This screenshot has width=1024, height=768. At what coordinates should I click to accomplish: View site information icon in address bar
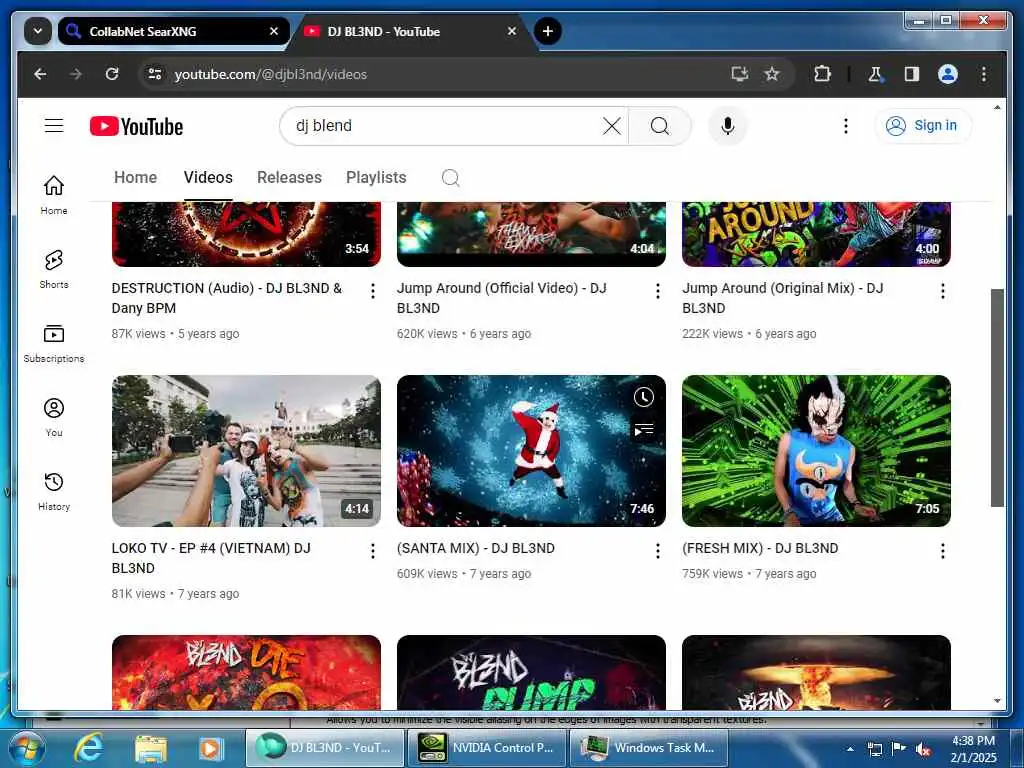pyautogui.click(x=155, y=74)
